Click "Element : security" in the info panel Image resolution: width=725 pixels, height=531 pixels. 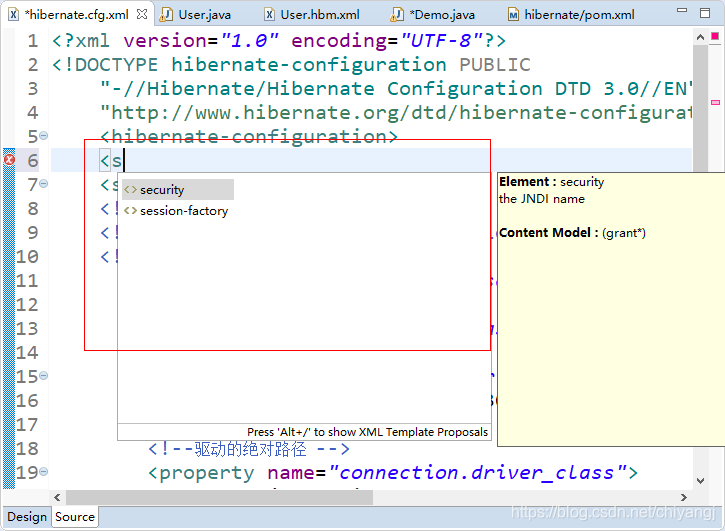(552, 182)
